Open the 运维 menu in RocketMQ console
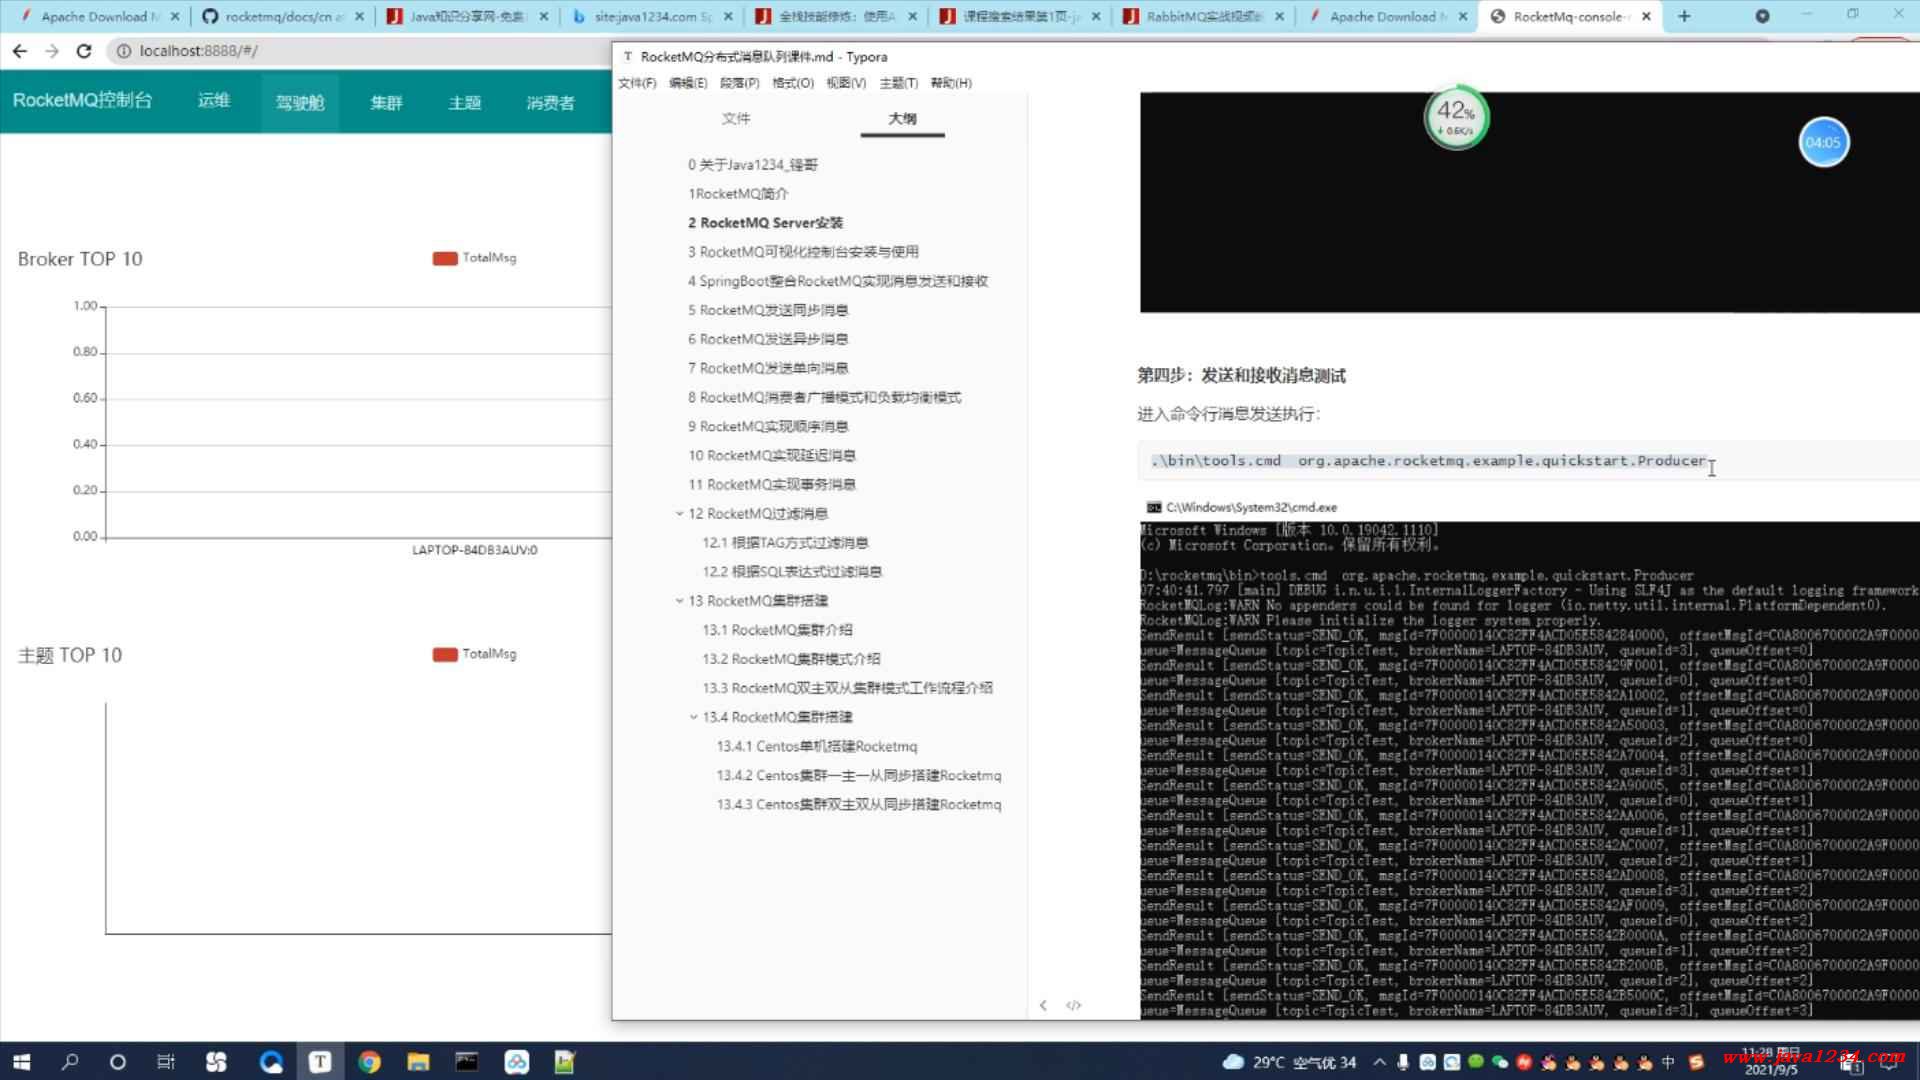This screenshot has width=1920, height=1080. tap(214, 100)
